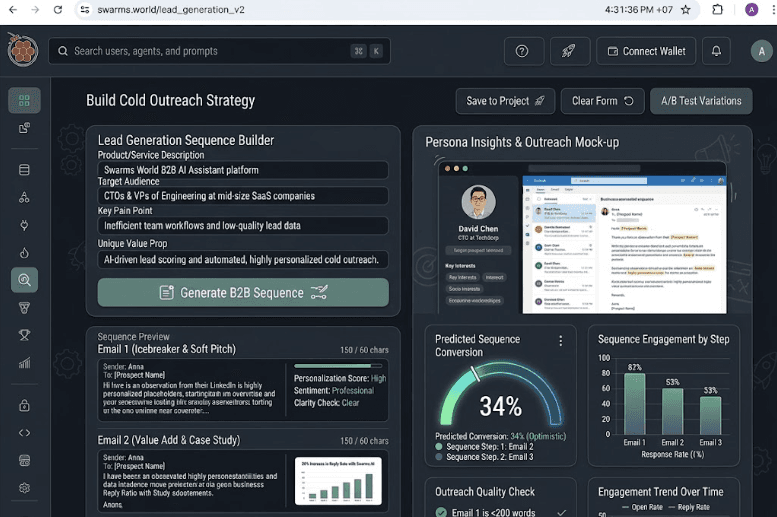
Task: Click the Email 3 engagement bar
Action: 710,415
